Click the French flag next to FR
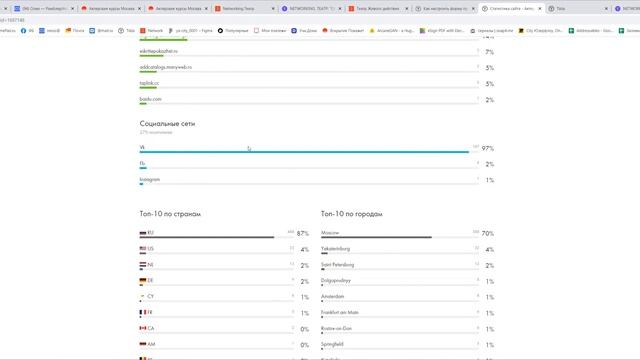 coord(142,312)
